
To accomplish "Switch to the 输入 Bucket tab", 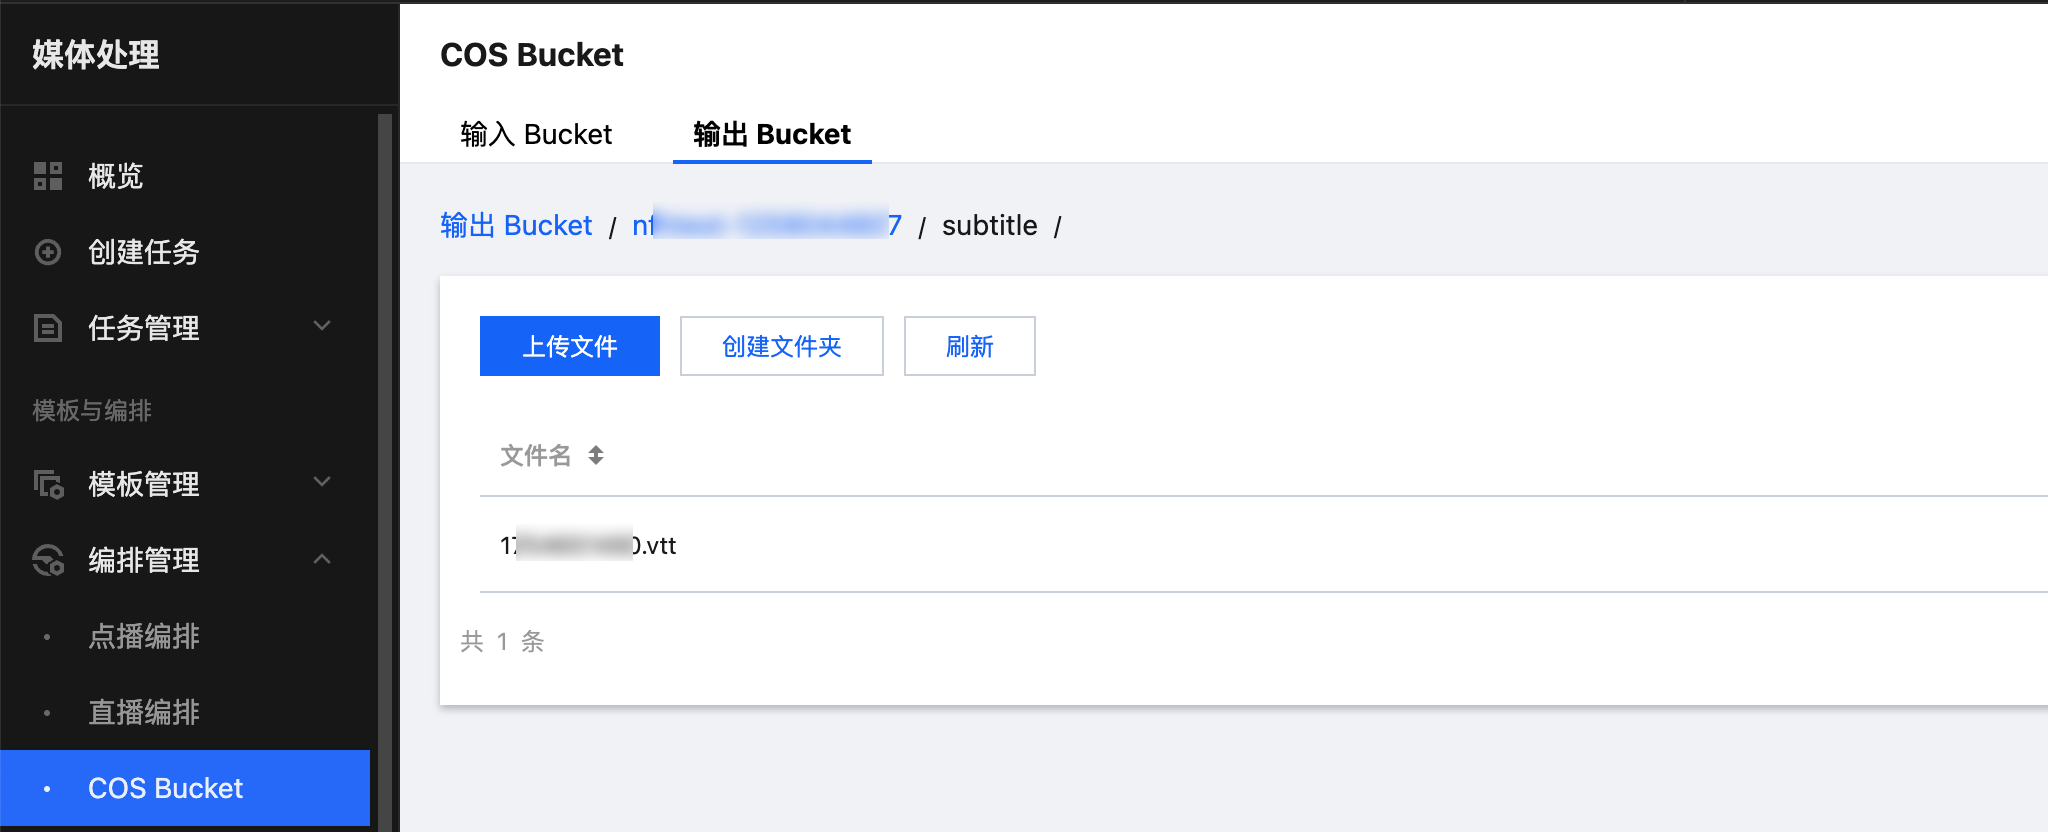I will point(536,134).
